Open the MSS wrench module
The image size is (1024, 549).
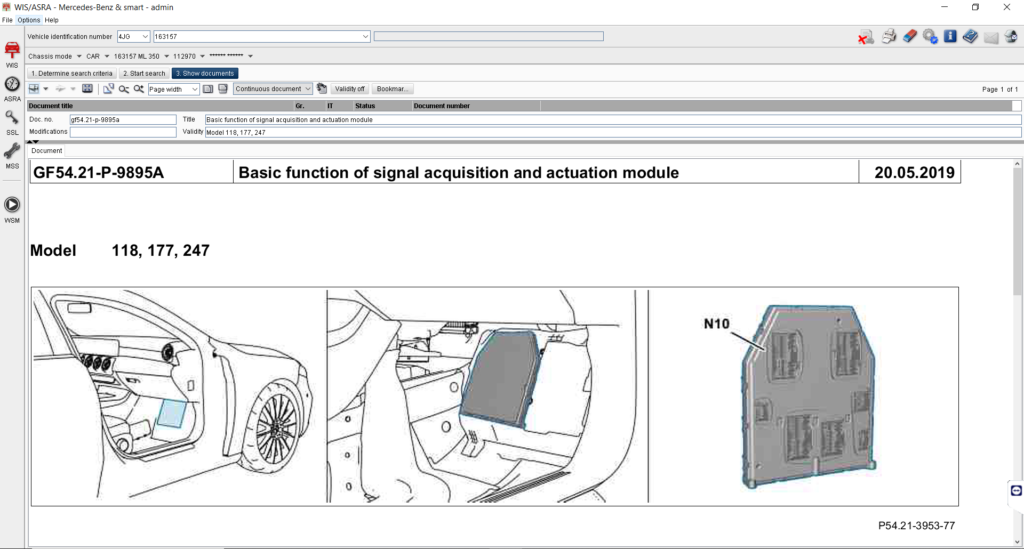tap(12, 155)
